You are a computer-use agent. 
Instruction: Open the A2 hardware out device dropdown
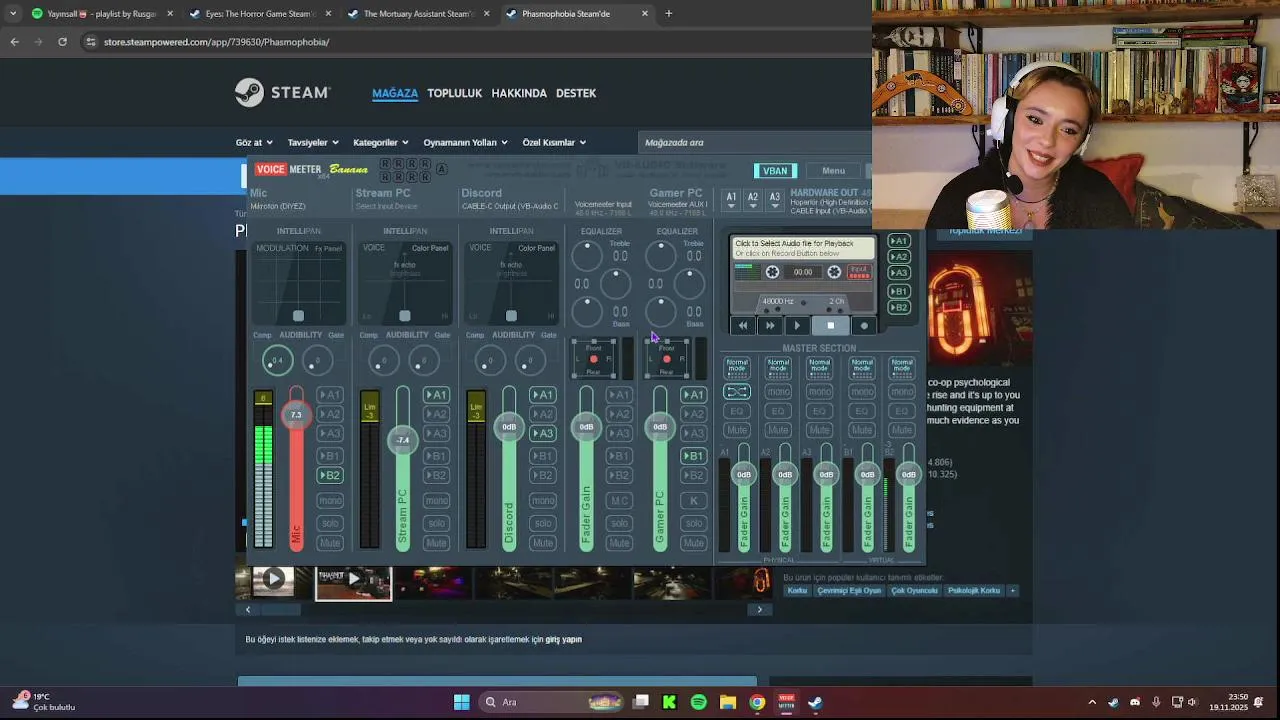coord(753,199)
